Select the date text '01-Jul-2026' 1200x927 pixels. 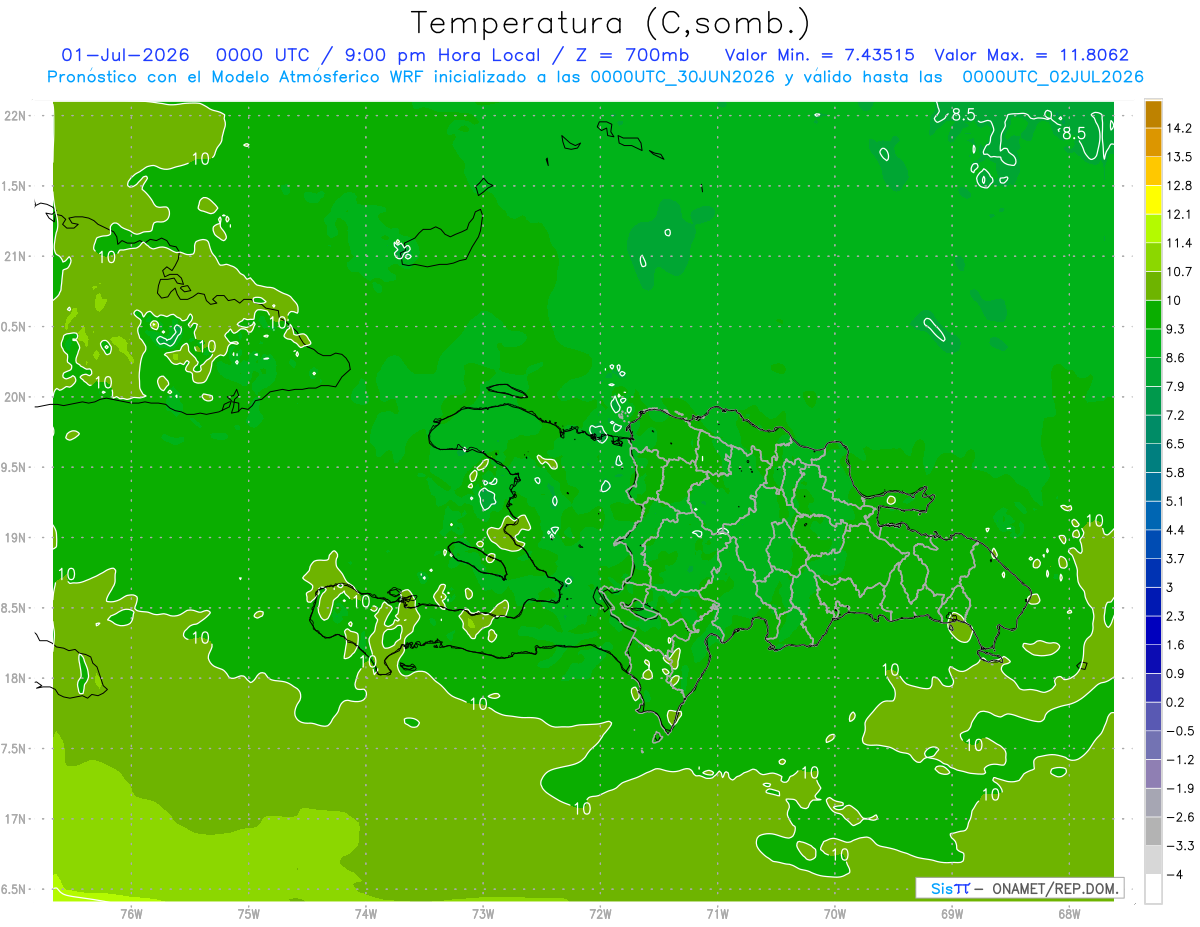pyautogui.click(x=125, y=55)
